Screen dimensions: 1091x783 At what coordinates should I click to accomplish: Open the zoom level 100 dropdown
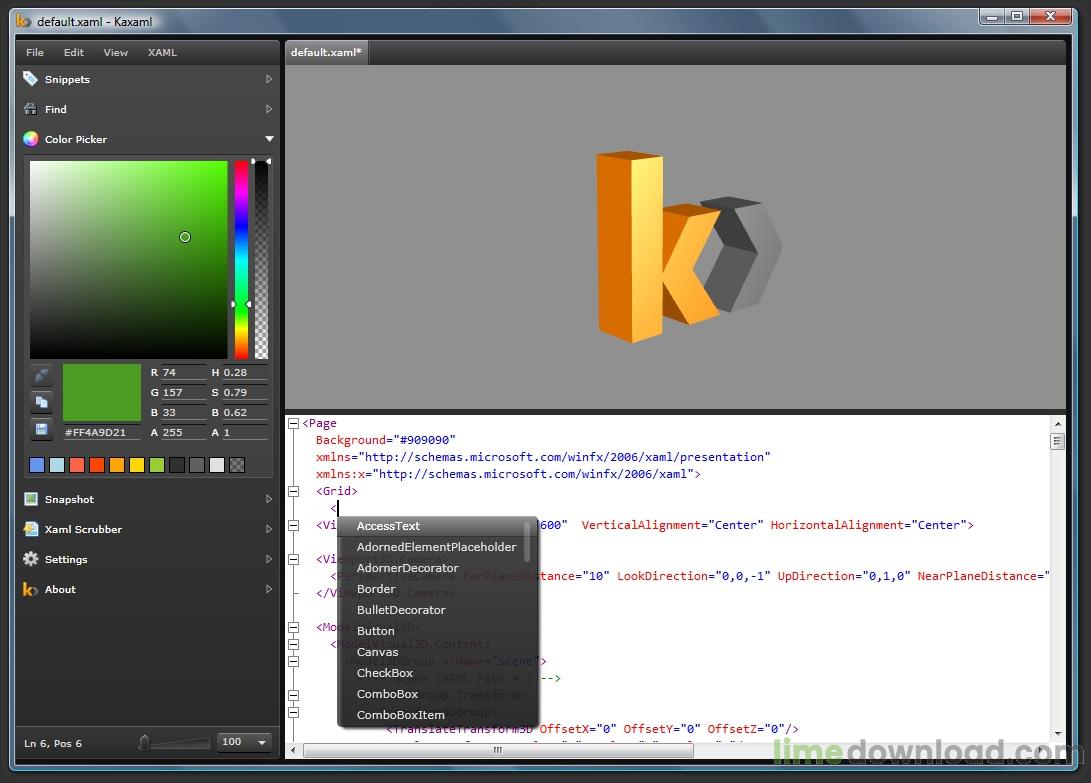(262, 742)
